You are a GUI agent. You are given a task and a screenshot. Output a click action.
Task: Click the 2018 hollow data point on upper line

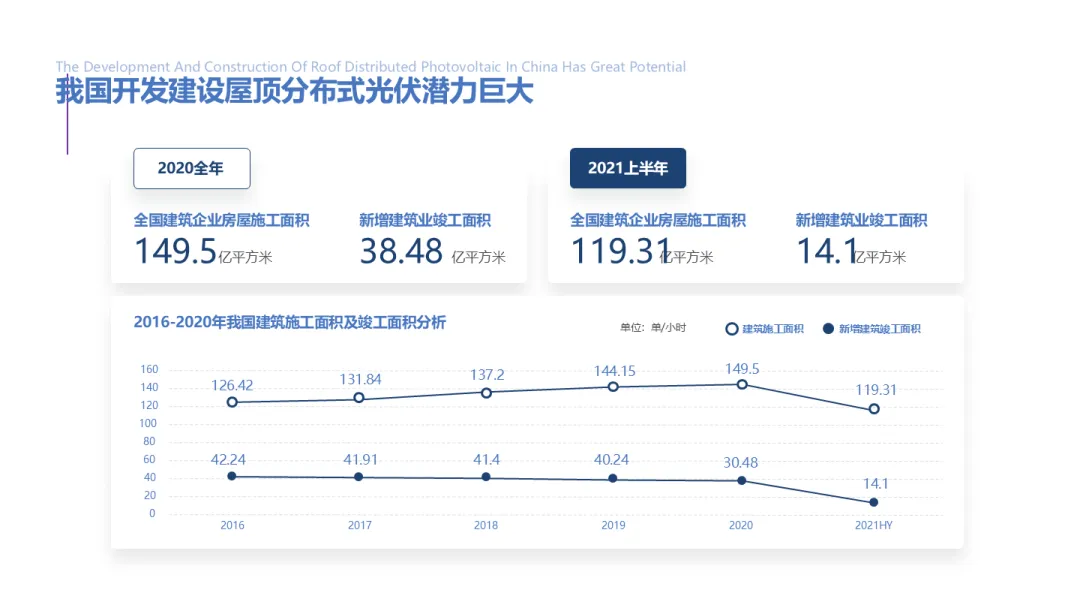click(x=486, y=393)
